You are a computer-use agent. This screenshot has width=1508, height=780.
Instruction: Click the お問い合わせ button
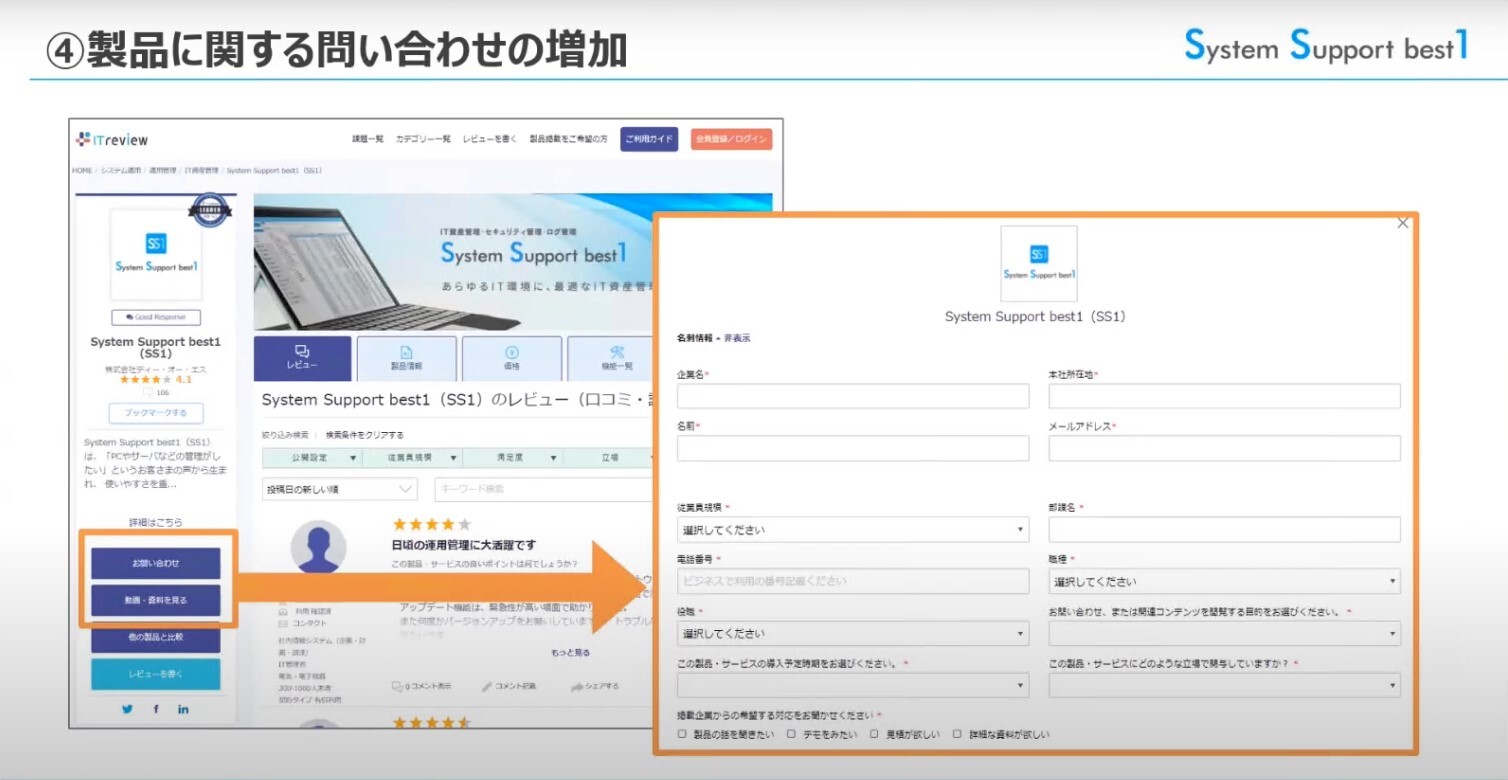tap(156, 563)
